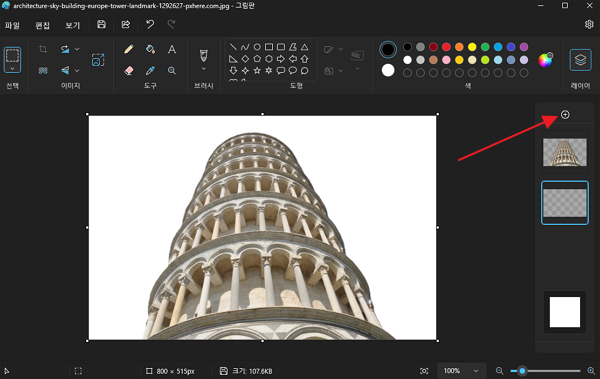This screenshot has height=379, width=600.
Task: Pick the Triangle shape
Action: [305, 47]
